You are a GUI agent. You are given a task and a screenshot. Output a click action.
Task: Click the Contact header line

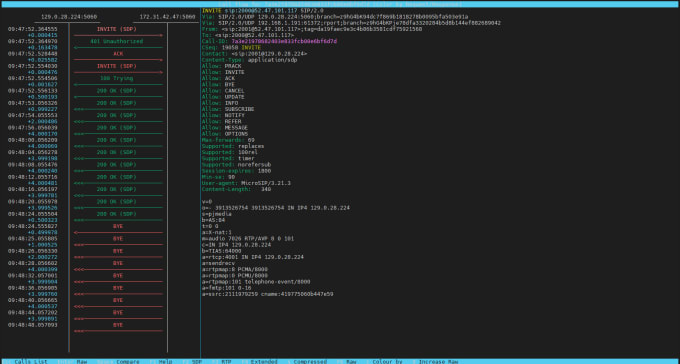(x=255, y=54)
